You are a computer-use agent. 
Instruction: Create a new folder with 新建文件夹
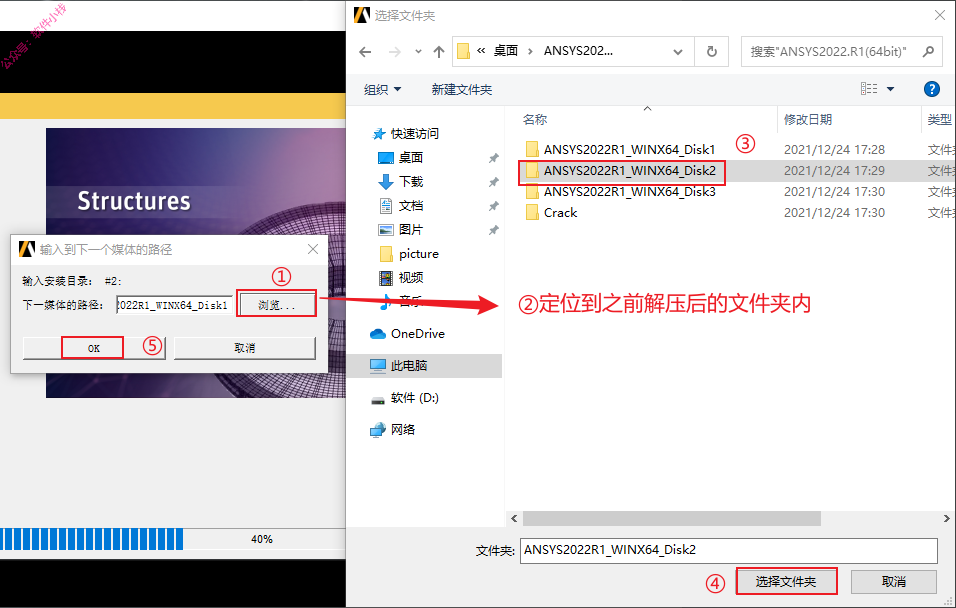coord(462,90)
